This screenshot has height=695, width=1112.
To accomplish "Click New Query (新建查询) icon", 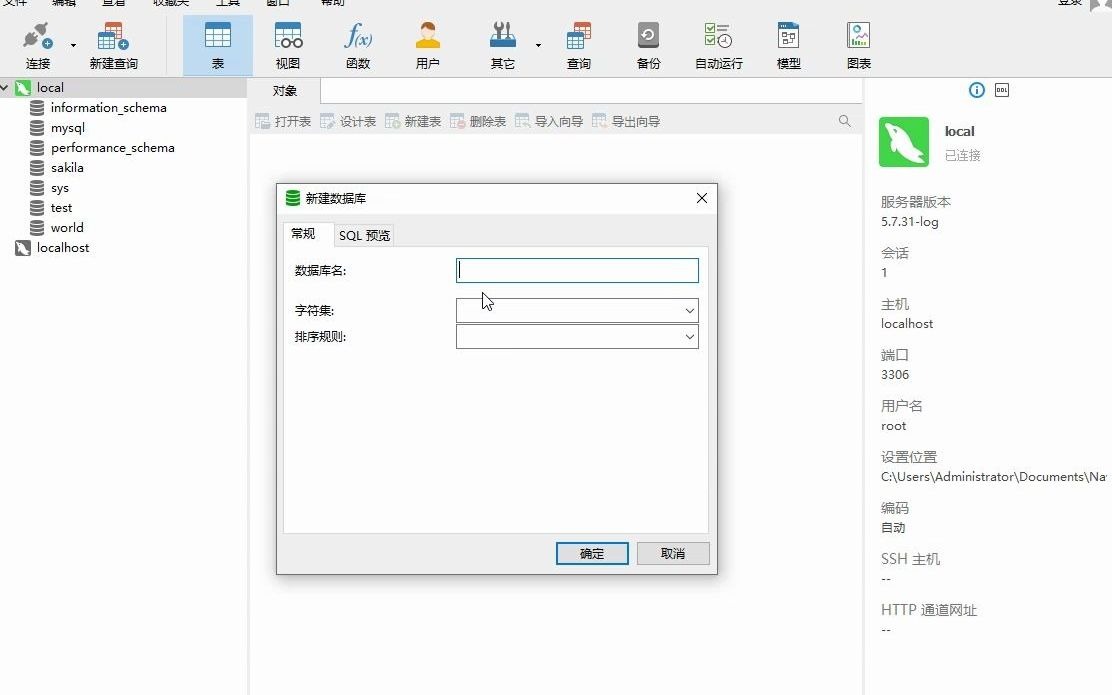I will 113,45.
